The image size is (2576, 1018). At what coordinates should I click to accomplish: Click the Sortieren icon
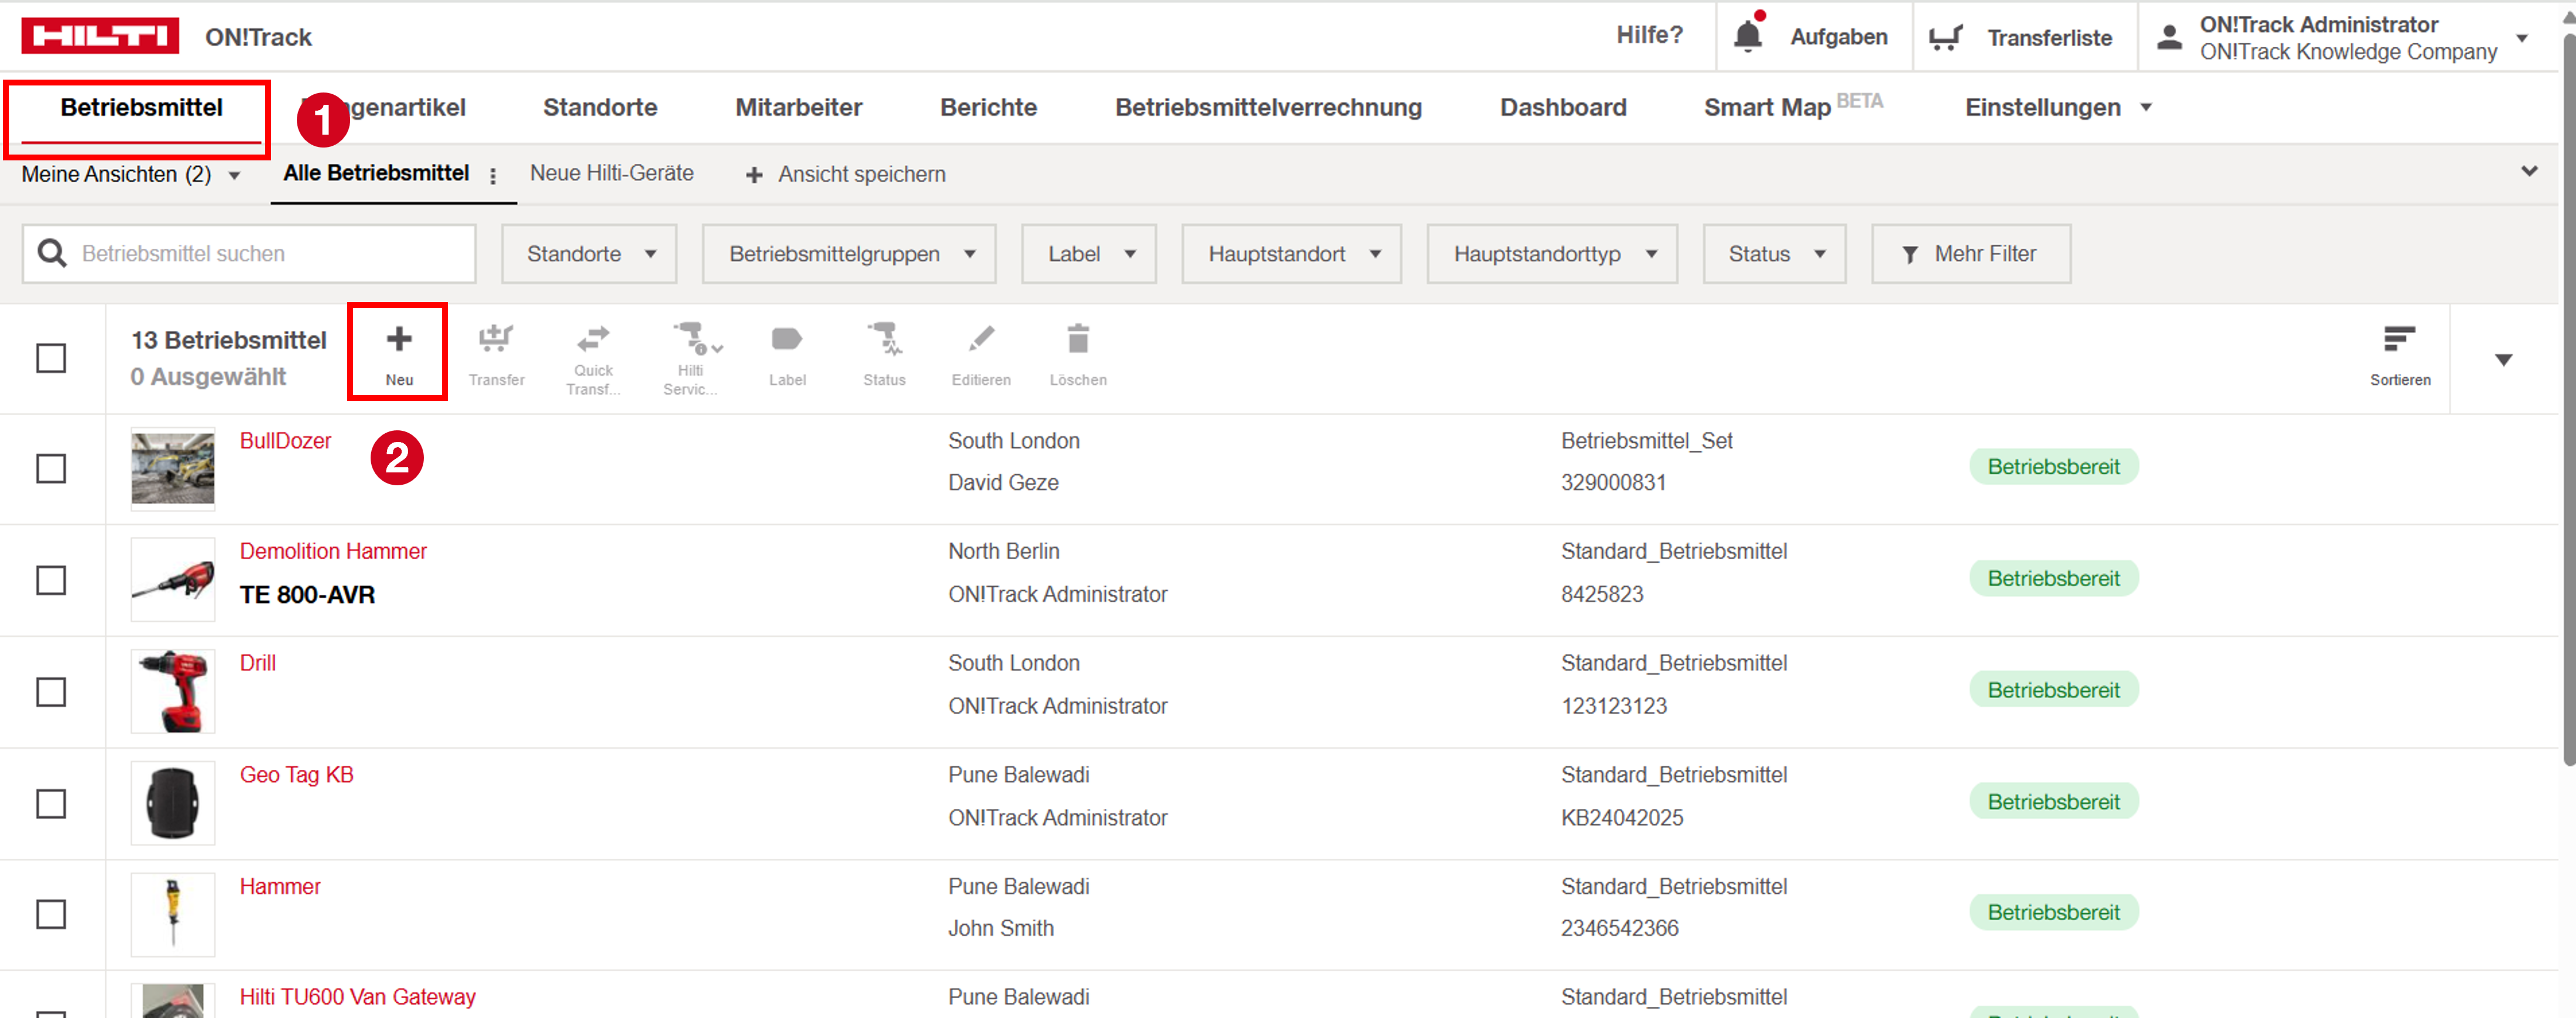(x=2398, y=340)
